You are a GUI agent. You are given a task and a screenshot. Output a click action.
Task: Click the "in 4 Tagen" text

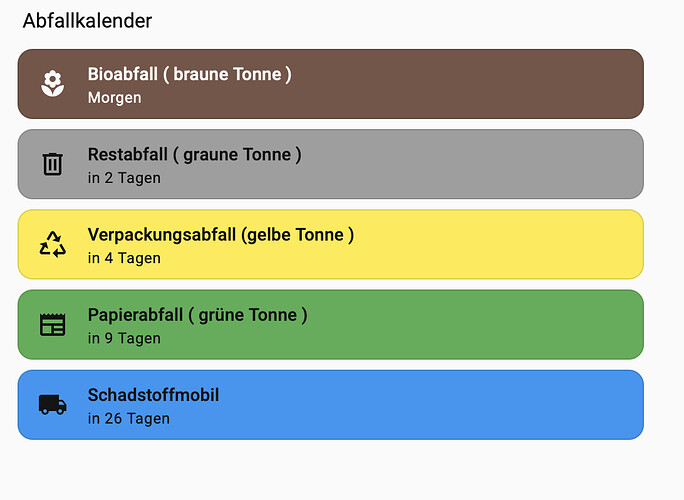[124, 258]
